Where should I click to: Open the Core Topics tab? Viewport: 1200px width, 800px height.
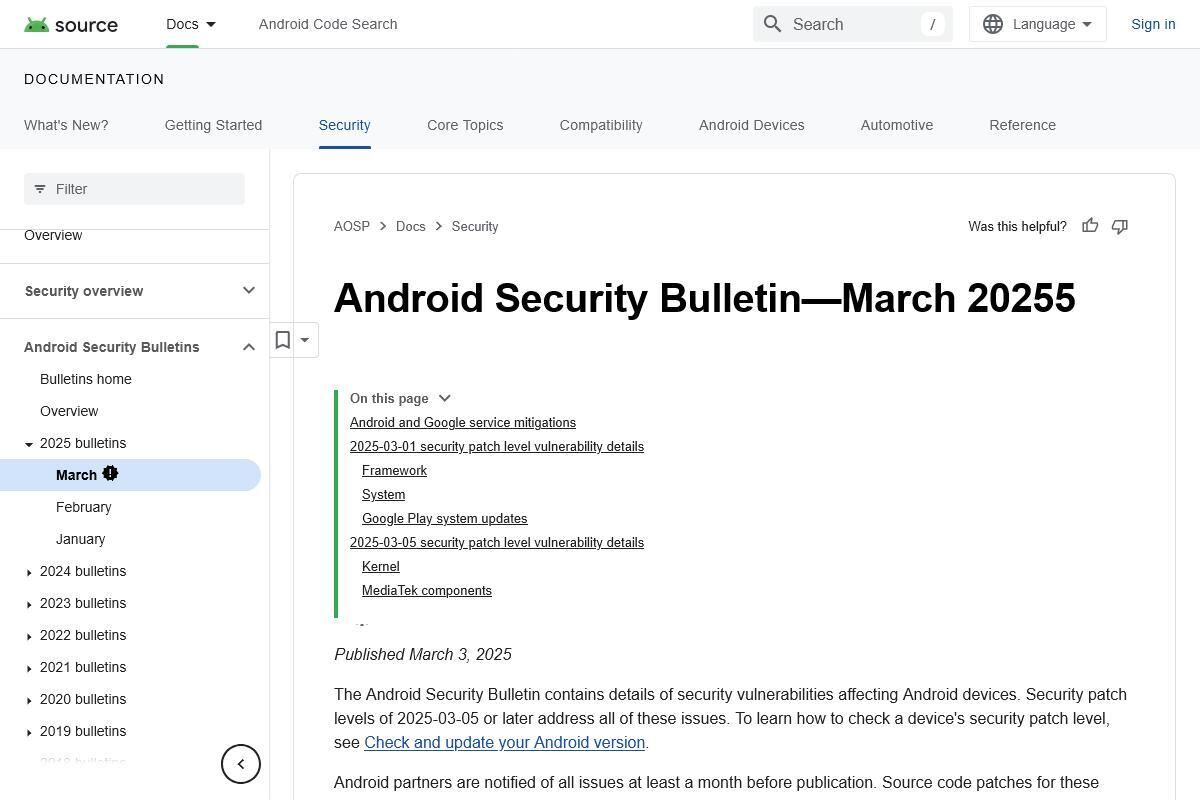click(x=465, y=125)
